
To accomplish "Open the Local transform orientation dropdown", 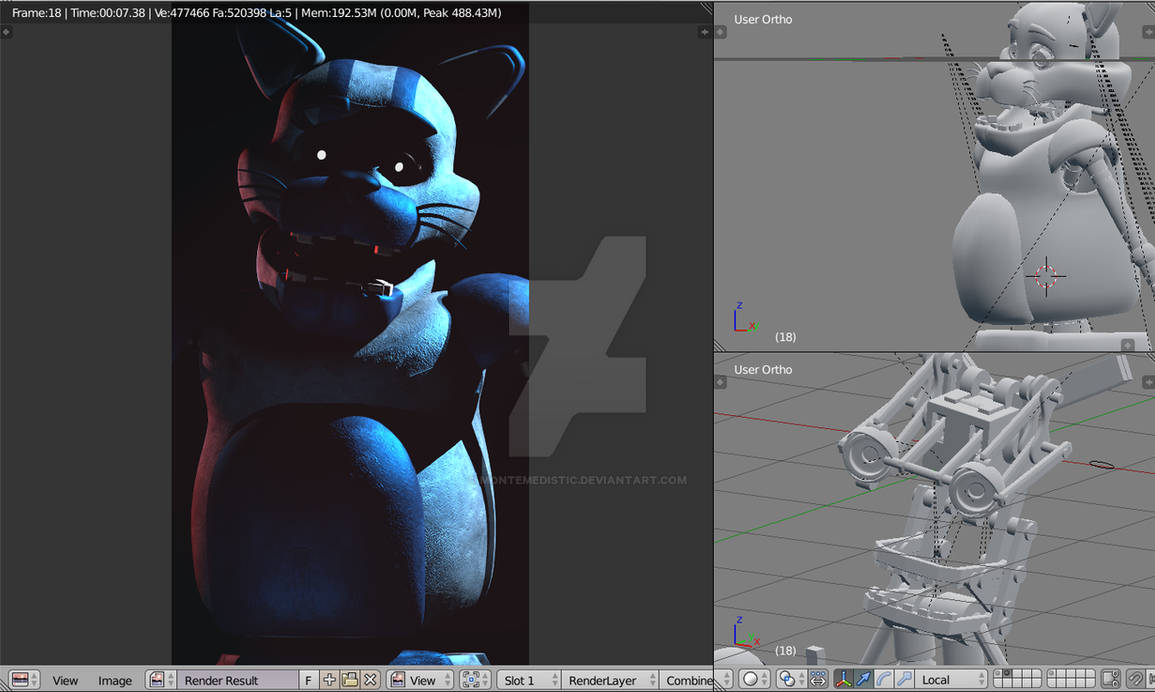I will 951,679.
